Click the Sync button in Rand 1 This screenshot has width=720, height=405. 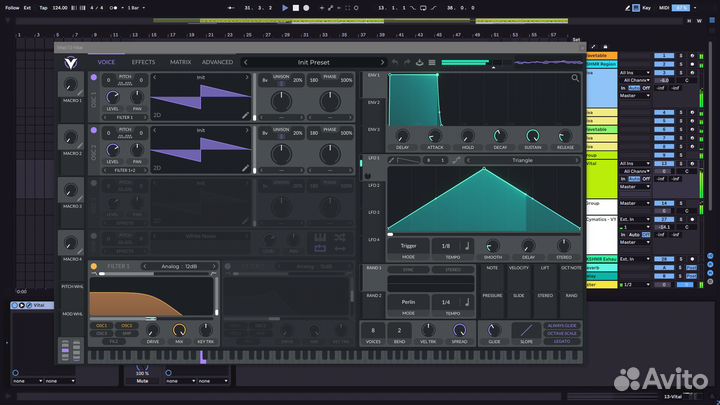(408, 270)
